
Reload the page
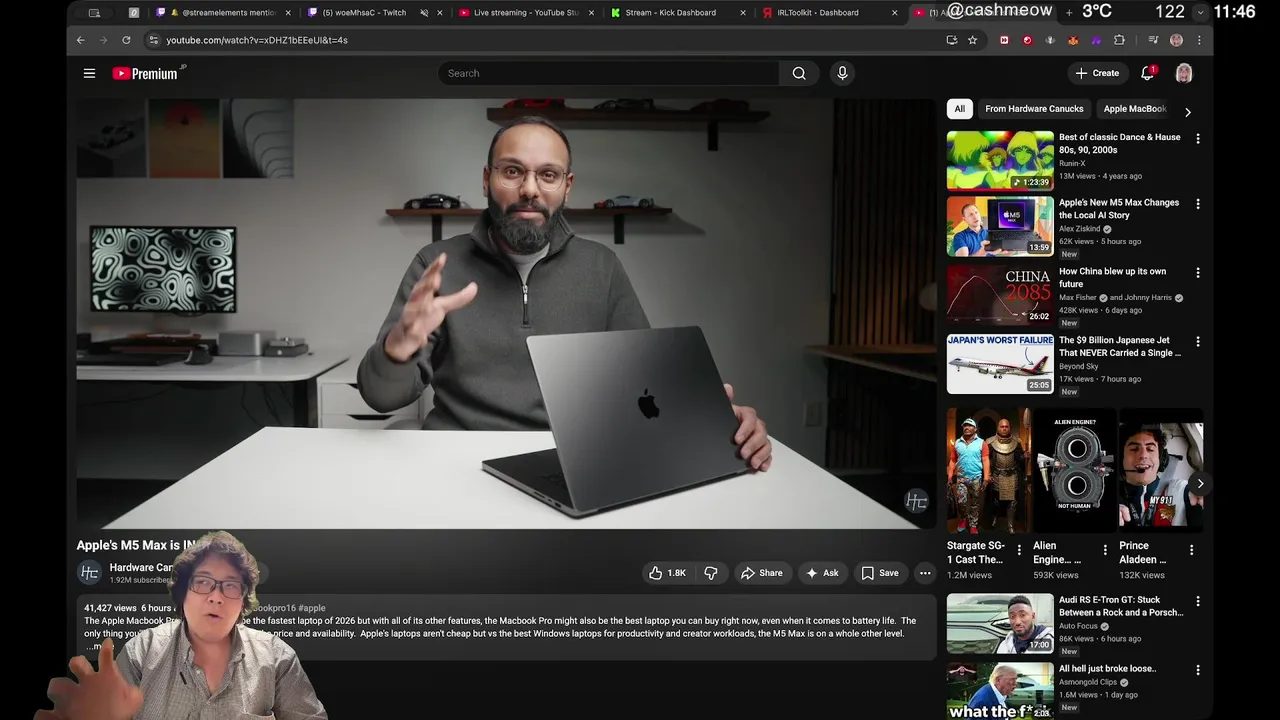coord(126,40)
